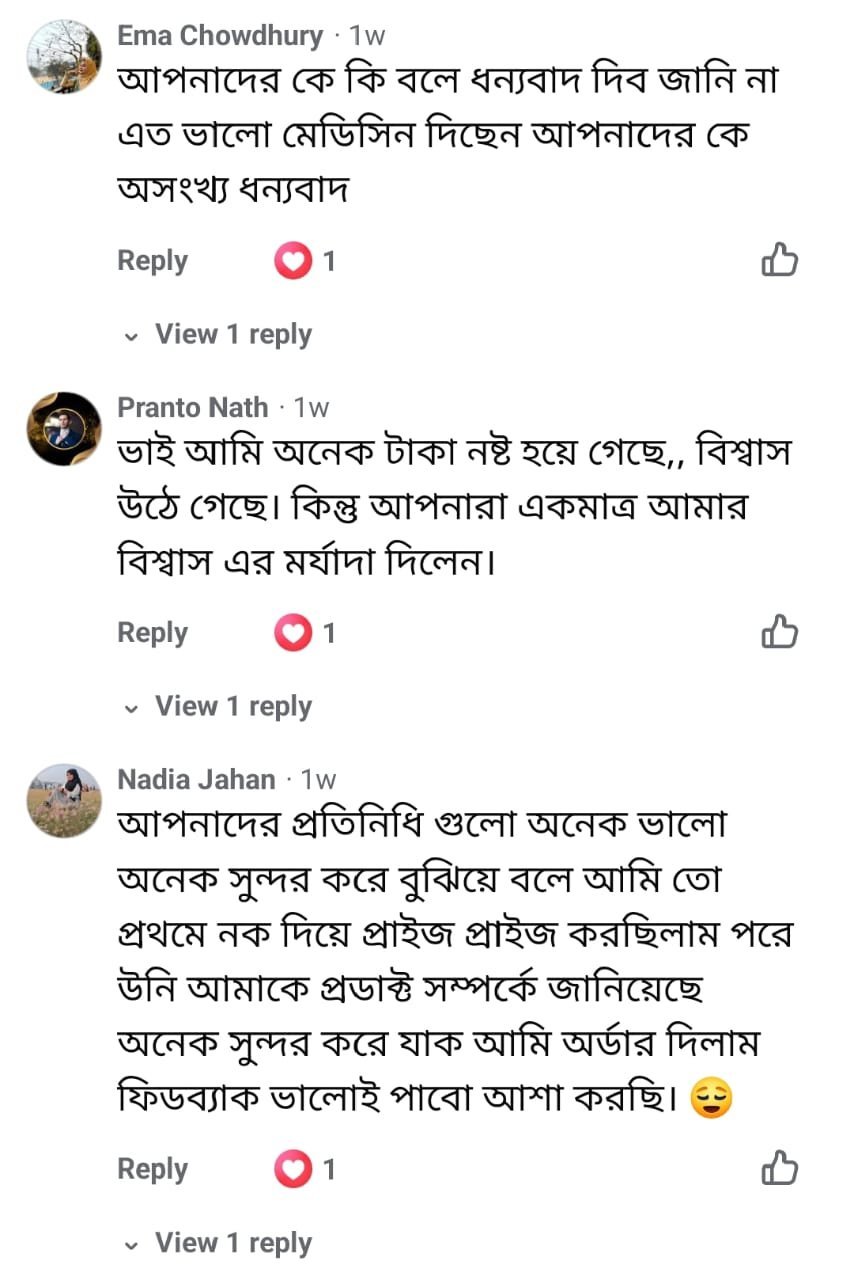
Task: Expand the reply under Nadia Jahan's comment
Action: coord(232,1243)
